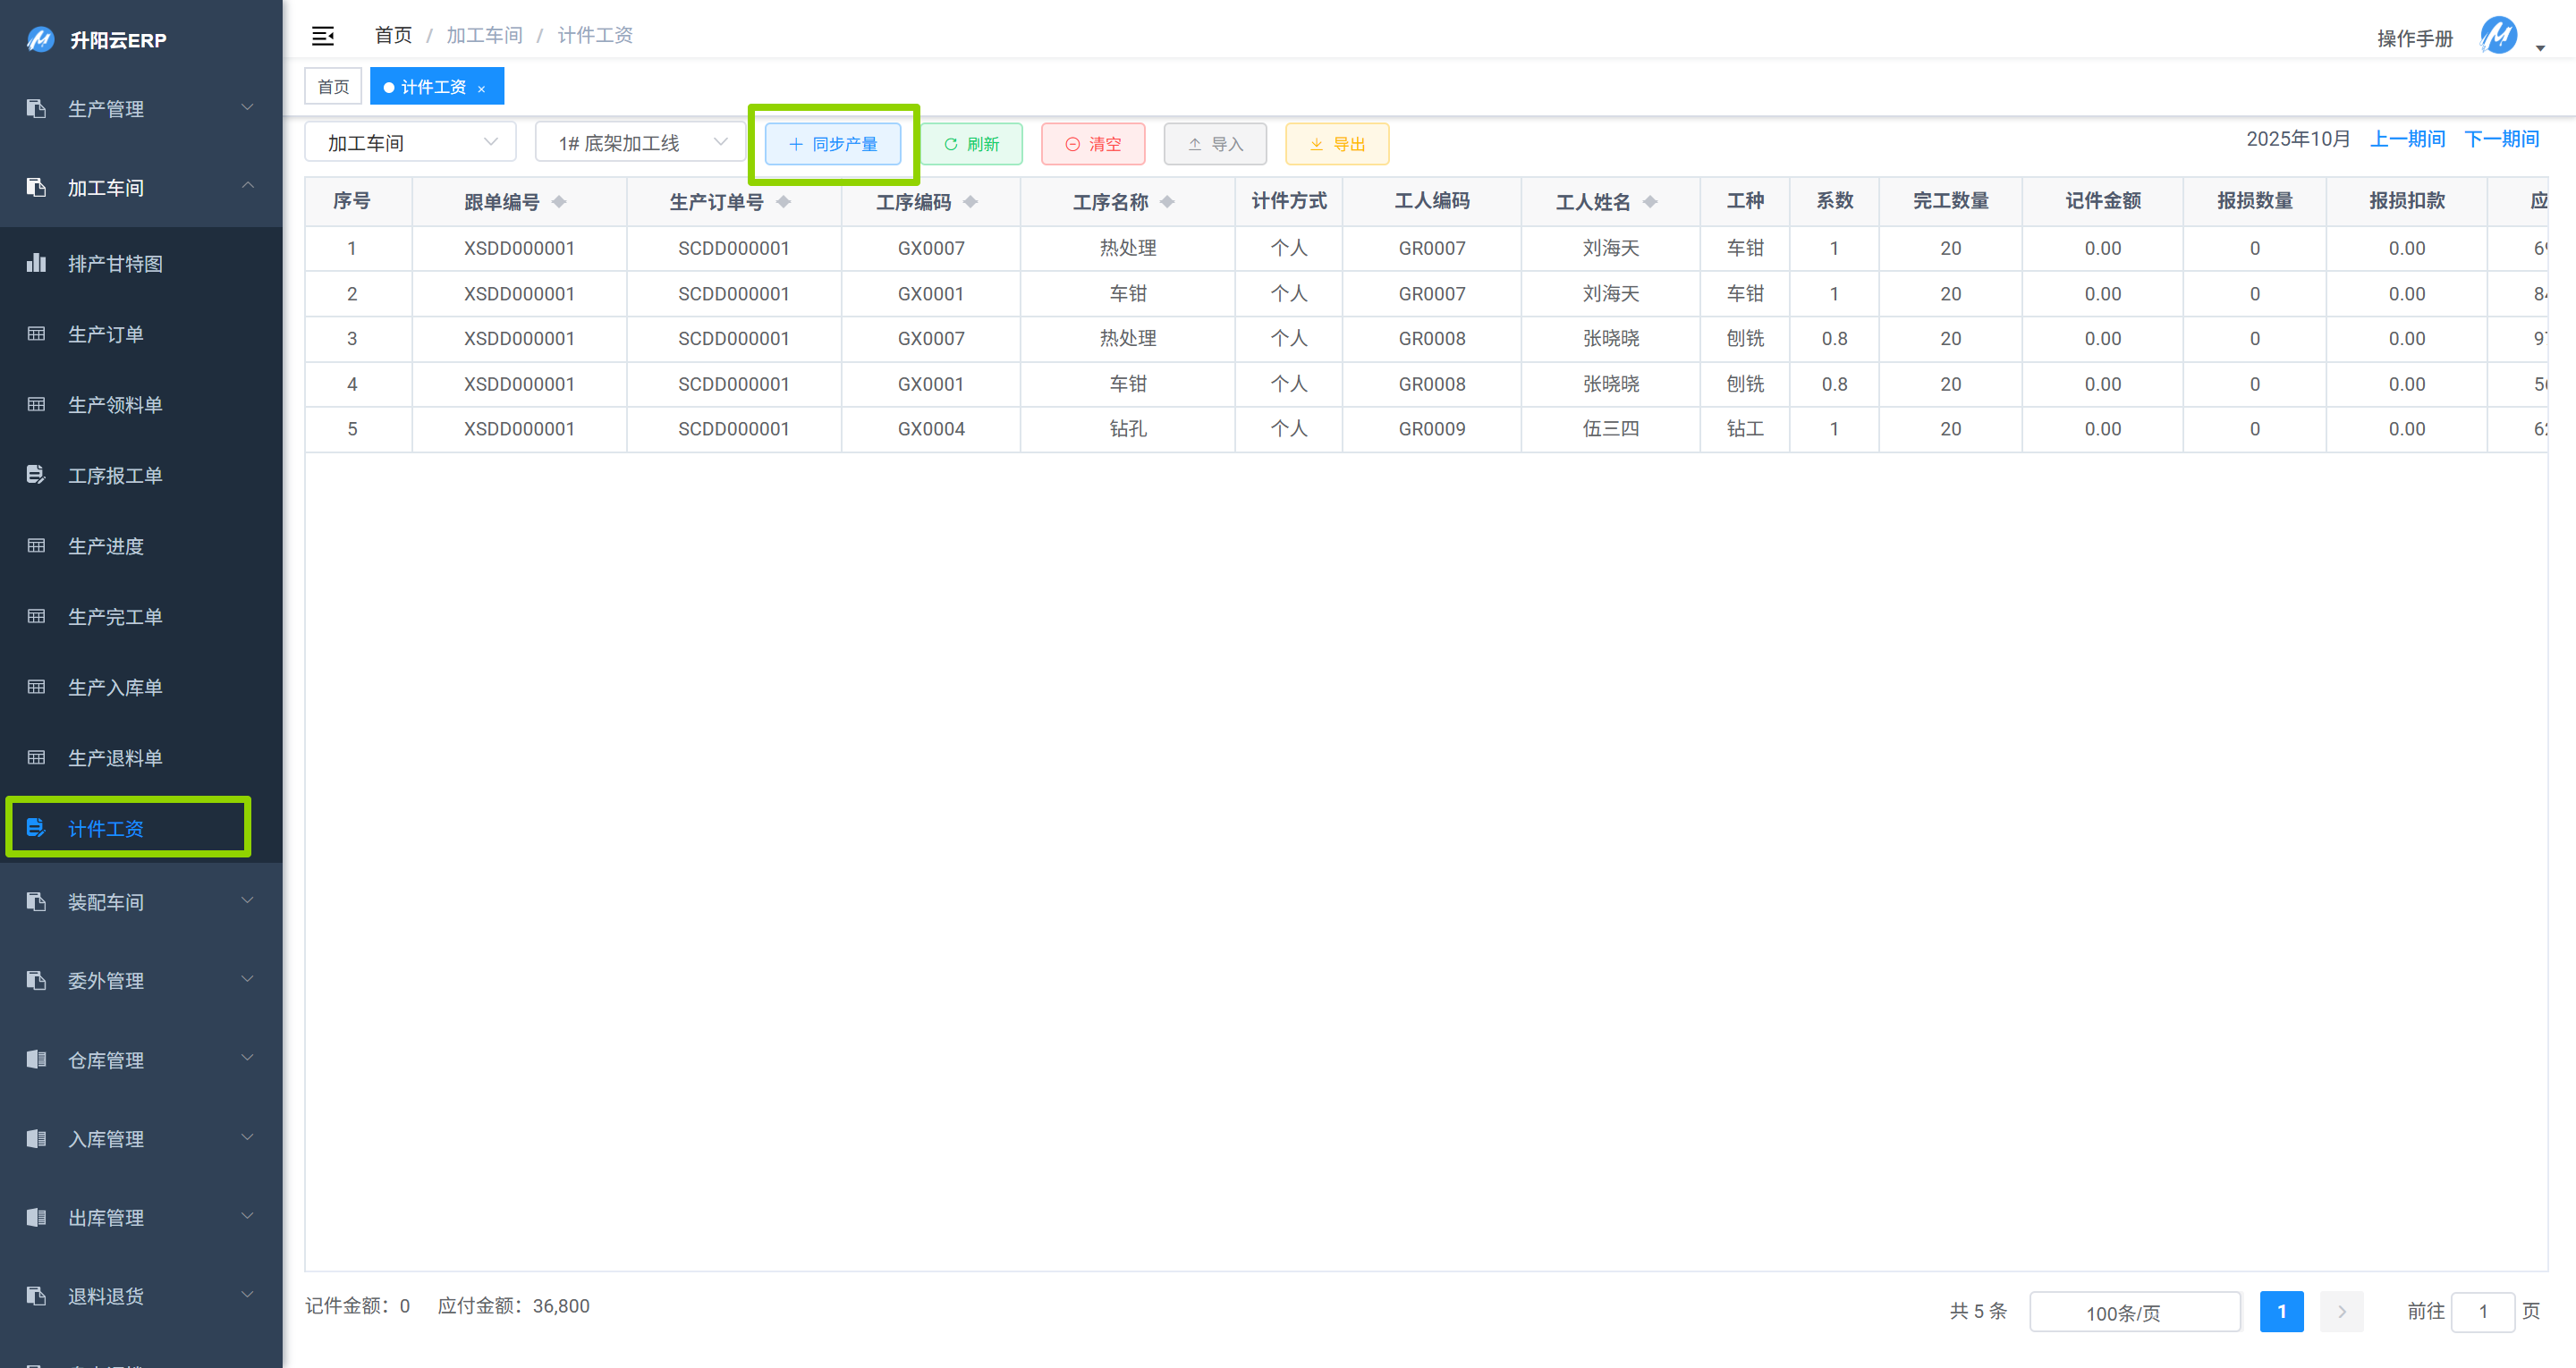Switch to the 首页 tab
Viewport: 2576px width, 1368px height.
(333, 87)
